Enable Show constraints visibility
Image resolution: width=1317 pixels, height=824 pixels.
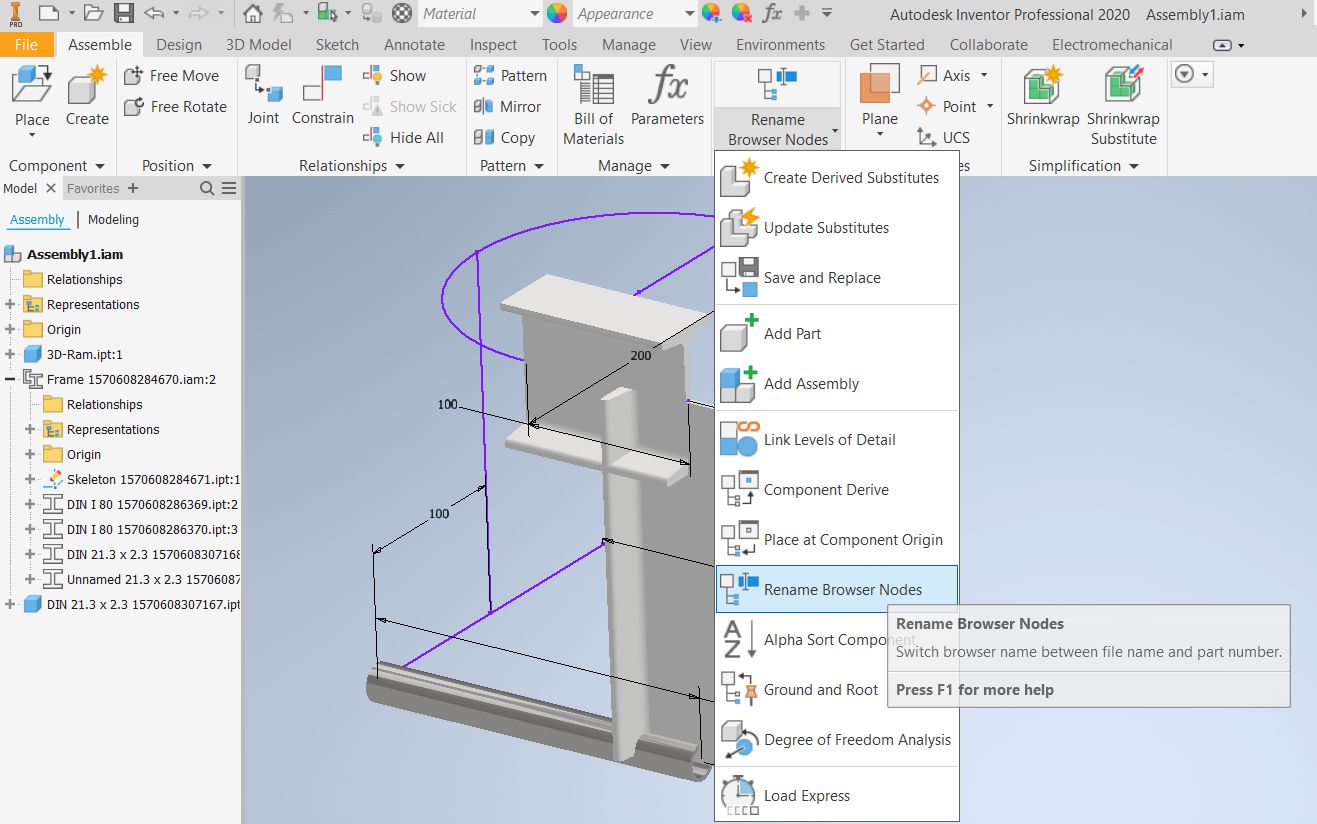tap(396, 75)
